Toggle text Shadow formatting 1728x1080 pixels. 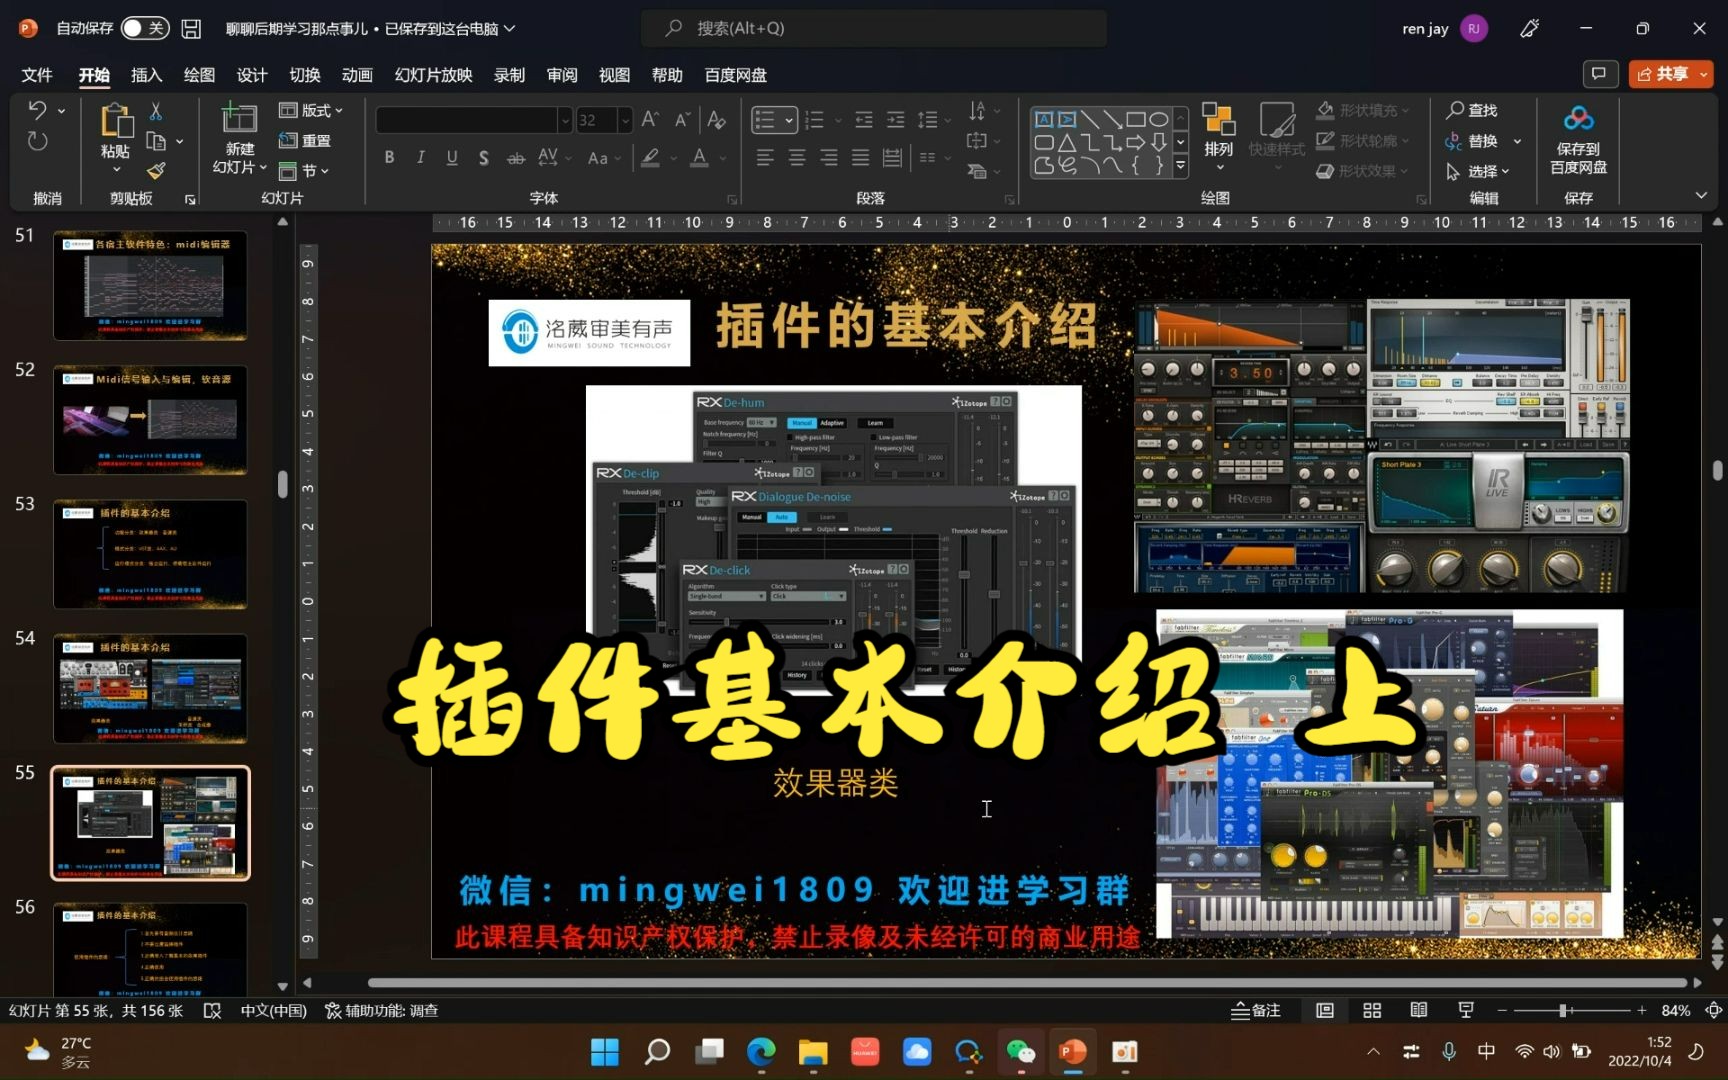tap(484, 157)
